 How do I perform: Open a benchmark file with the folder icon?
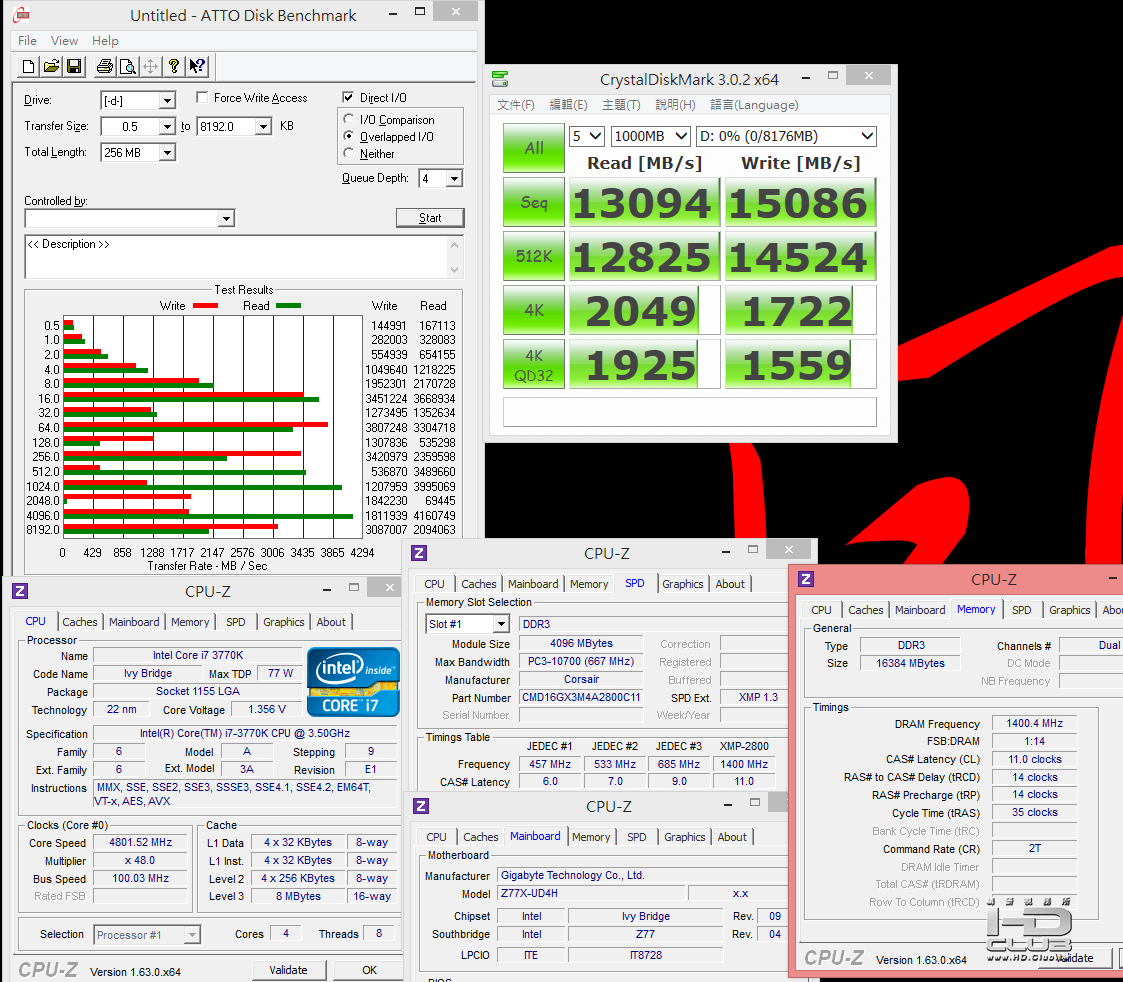click(51, 67)
